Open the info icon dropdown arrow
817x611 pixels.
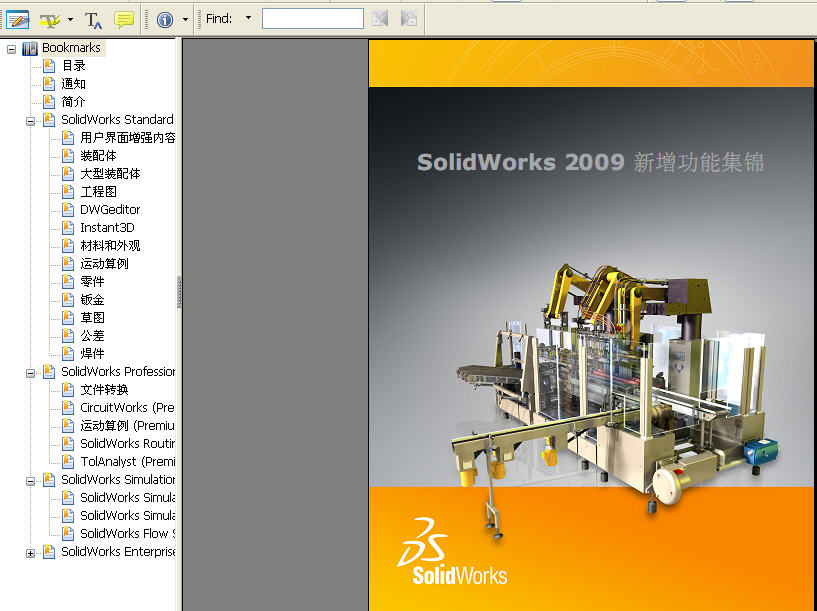pos(185,20)
